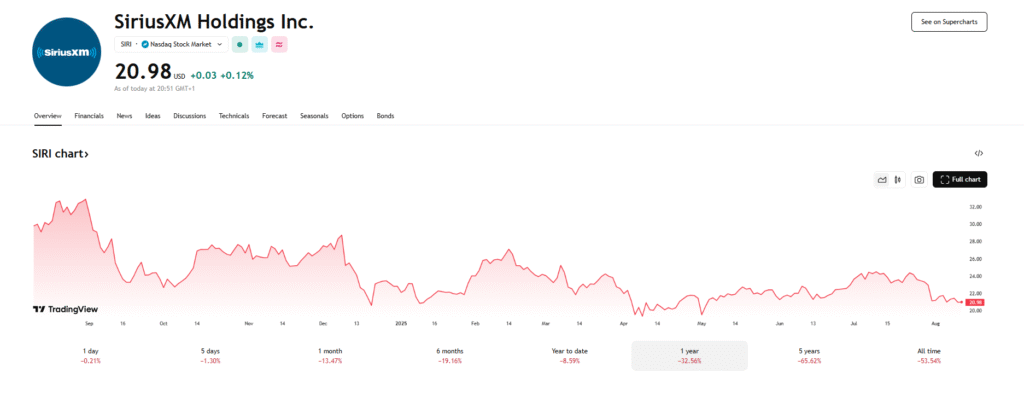This screenshot has height=396, width=1024.
Task: Select the 5 years time range
Action: tap(807, 355)
